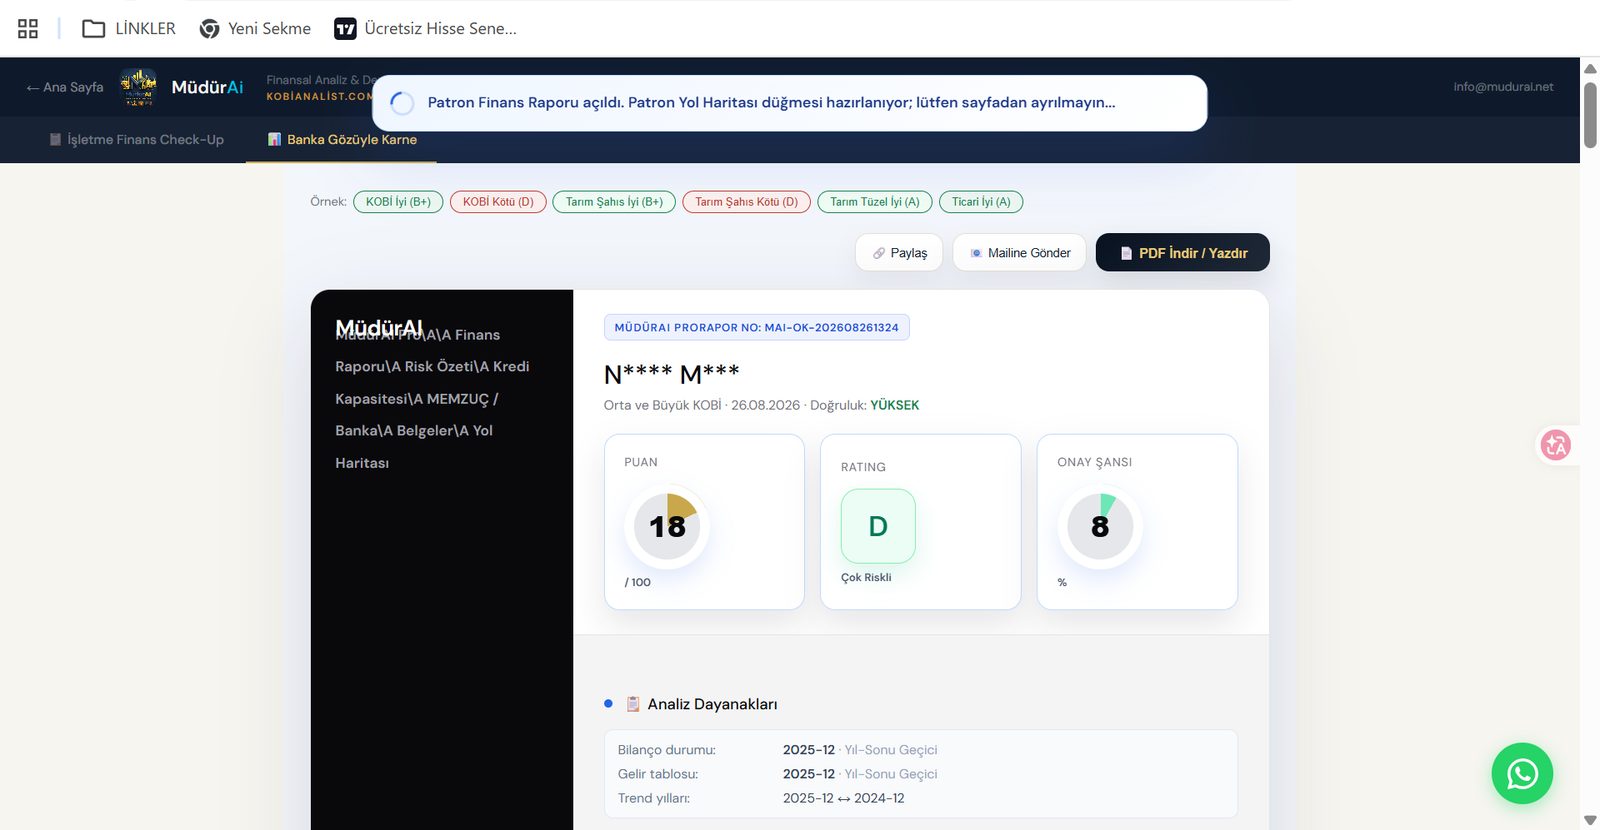The image size is (1600, 830).
Task: Open the LİNKLER bookmarks folder
Action: click(129, 29)
